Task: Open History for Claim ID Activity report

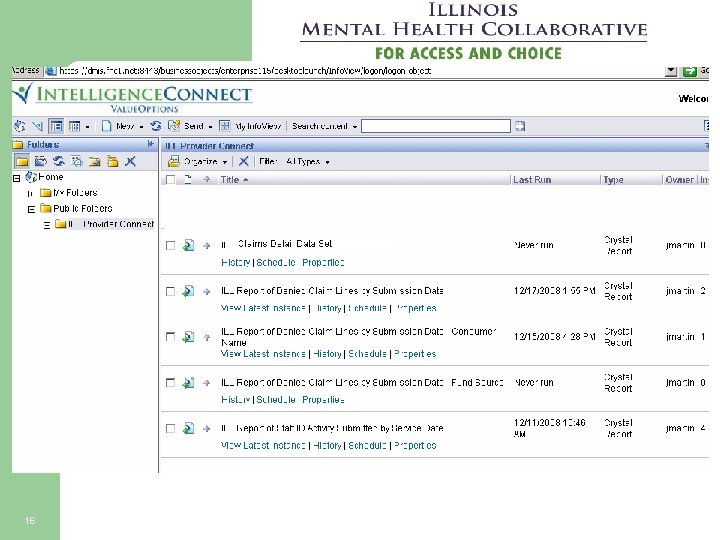Action: click(327, 445)
